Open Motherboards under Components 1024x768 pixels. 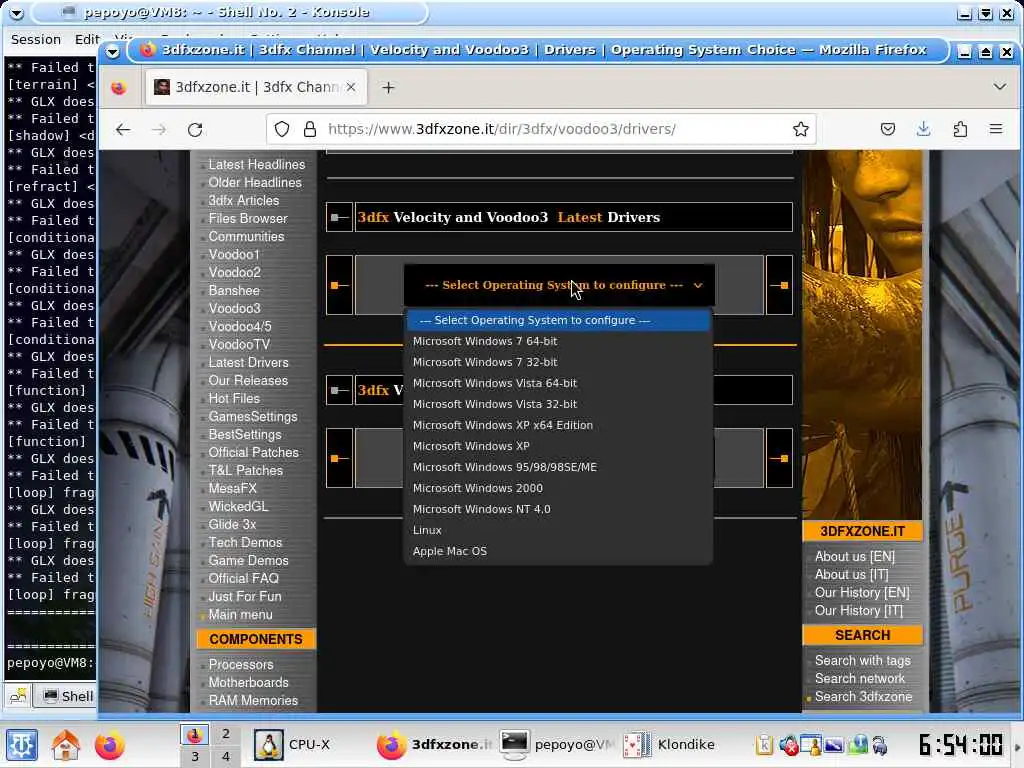pos(248,682)
